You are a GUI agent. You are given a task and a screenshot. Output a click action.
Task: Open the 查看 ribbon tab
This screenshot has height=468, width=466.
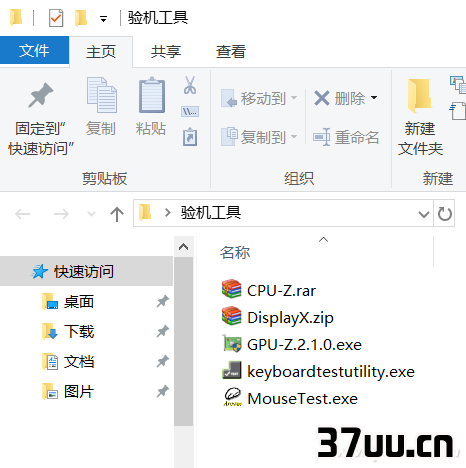231,52
